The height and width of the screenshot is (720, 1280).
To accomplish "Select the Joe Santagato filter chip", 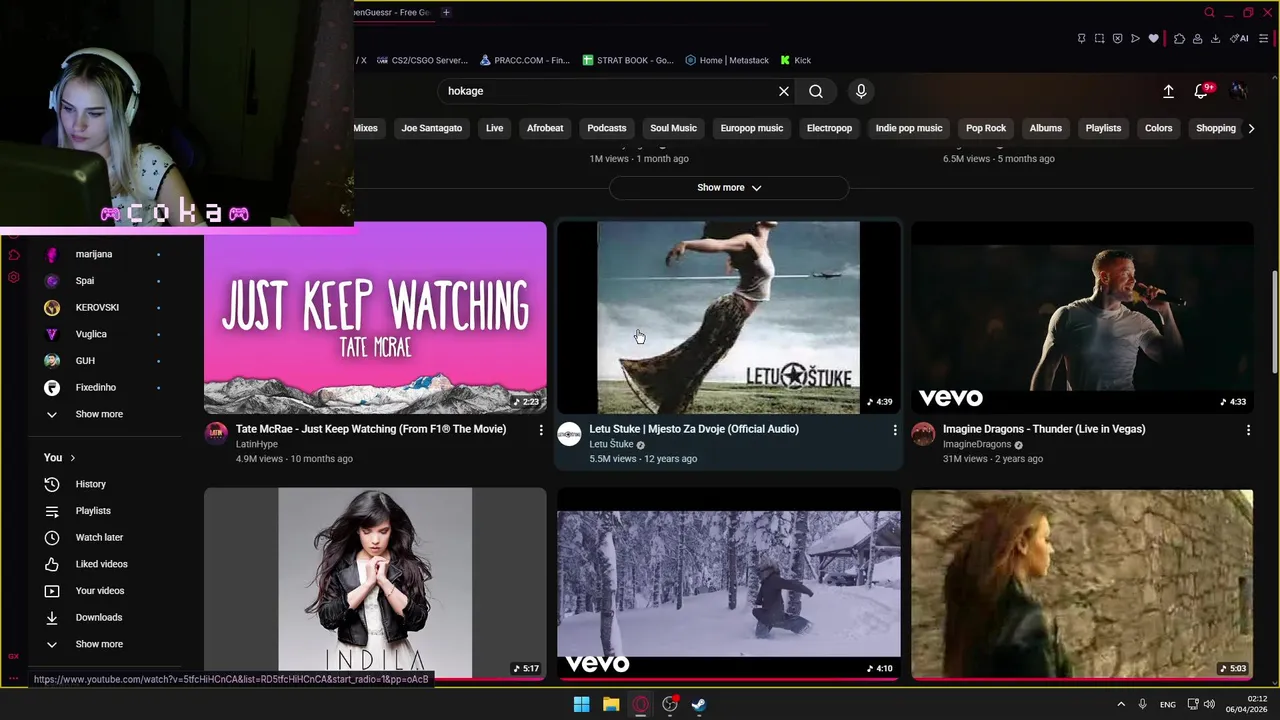I will coord(432,128).
